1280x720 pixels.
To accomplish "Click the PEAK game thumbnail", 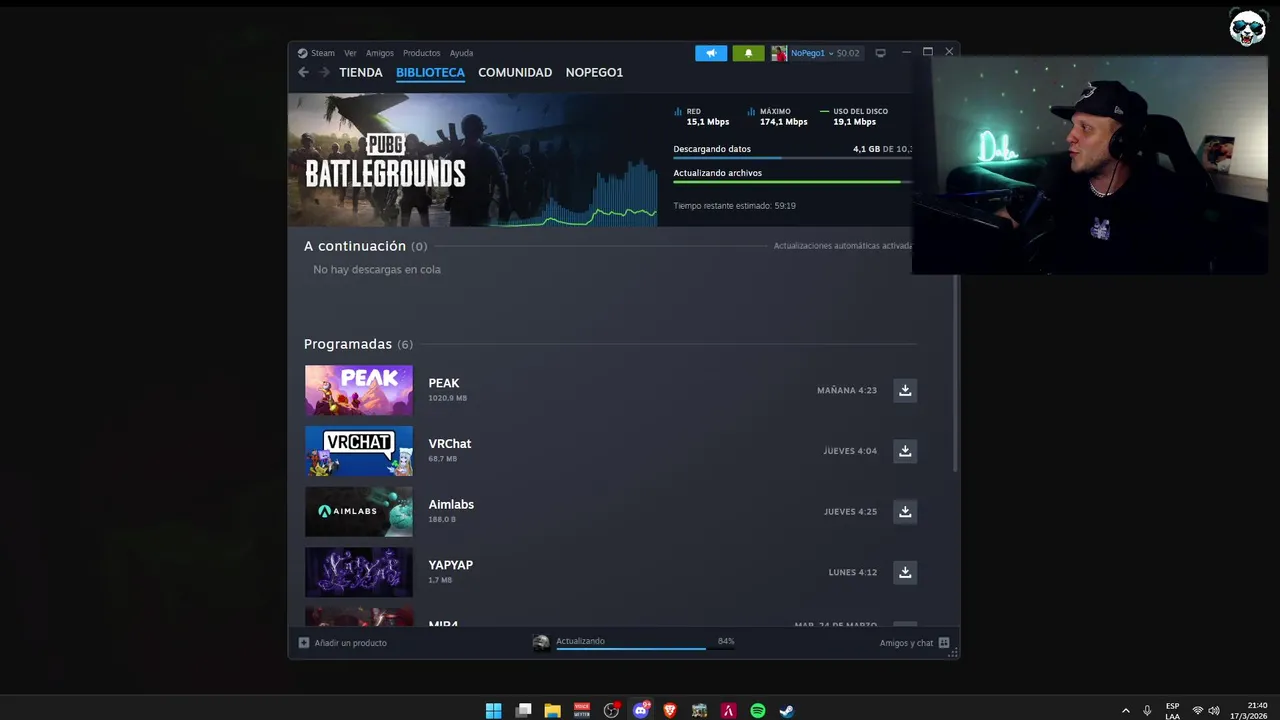I will coord(359,390).
